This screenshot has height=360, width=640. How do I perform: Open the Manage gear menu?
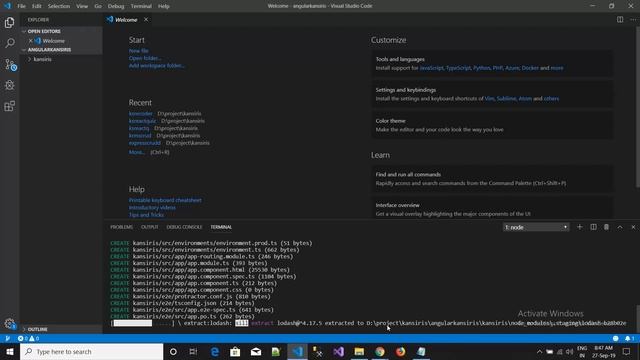(9, 324)
